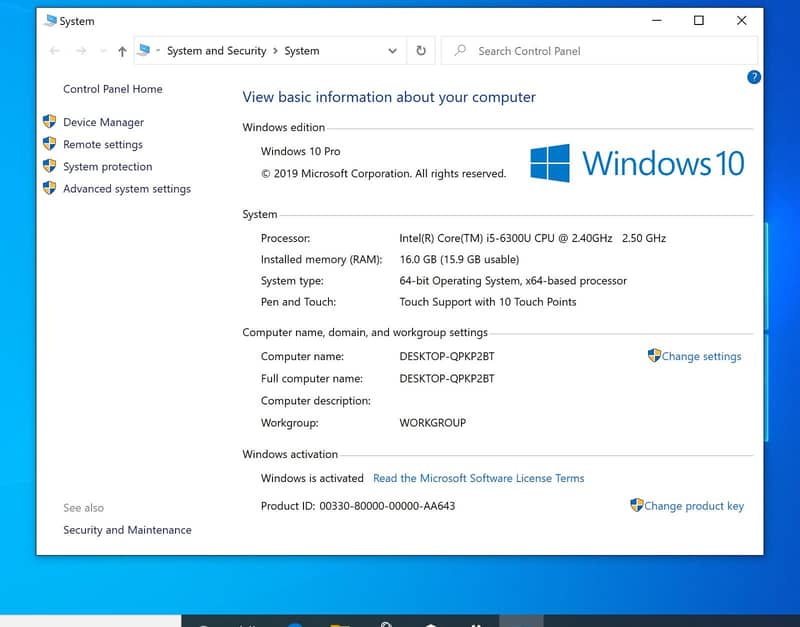The height and width of the screenshot is (627, 800).
Task: Focus the Search Control Panel field
Action: tap(599, 51)
